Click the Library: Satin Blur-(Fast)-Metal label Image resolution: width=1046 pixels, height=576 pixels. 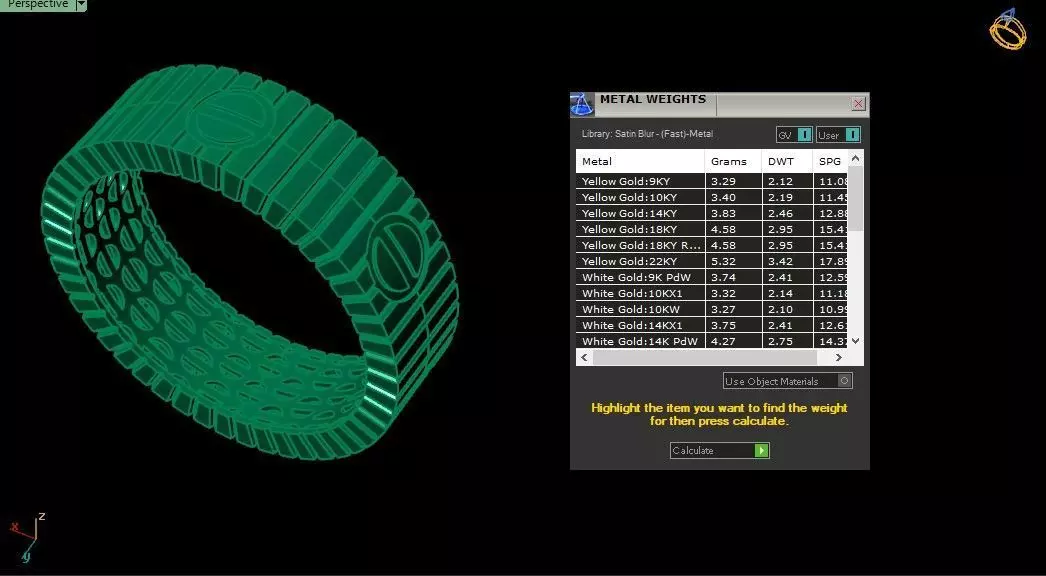647,134
